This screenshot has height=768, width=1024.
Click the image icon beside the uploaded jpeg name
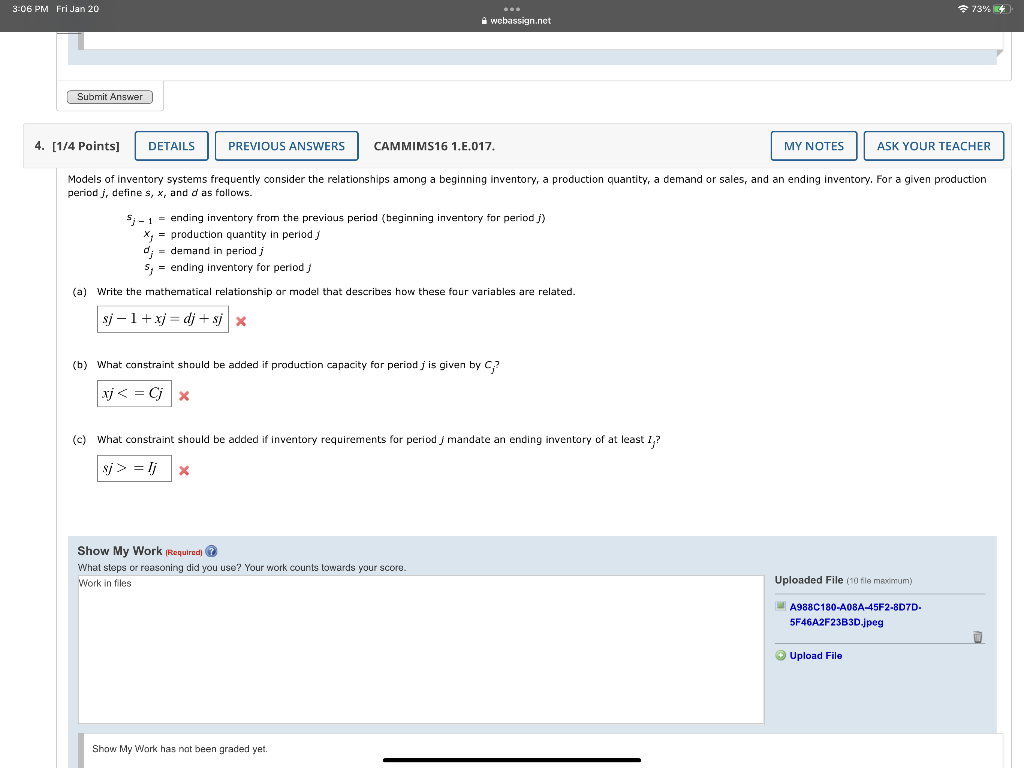coord(780,606)
